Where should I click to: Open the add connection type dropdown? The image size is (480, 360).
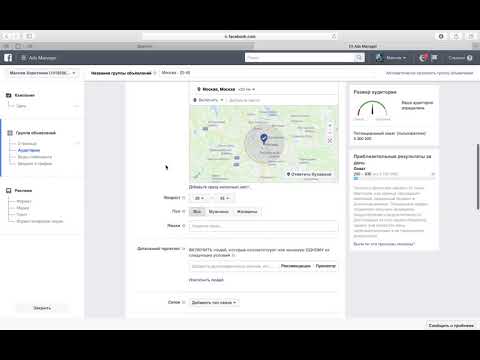[214, 302]
